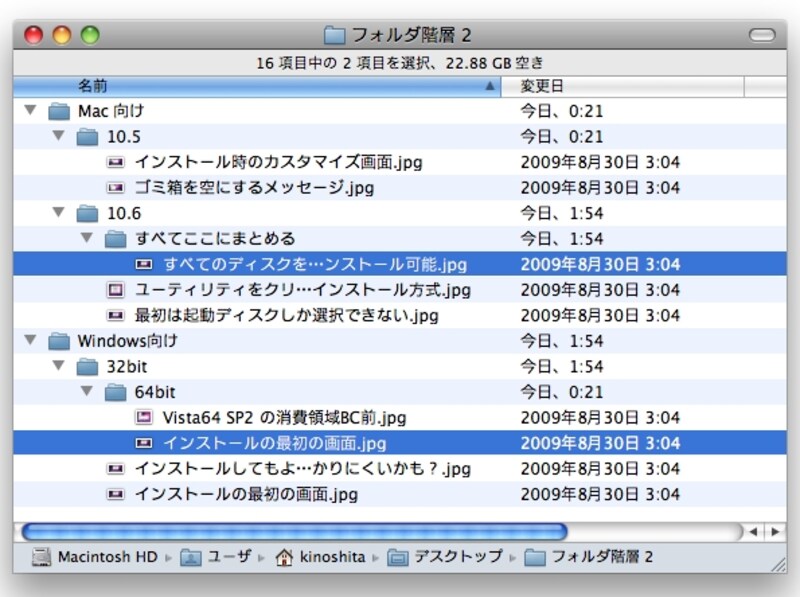The height and width of the screenshot is (597, 800).
Task: Select "最初は起動ディスクしか選択できない.jpg" in the list
Action: (x=250, y=315)
